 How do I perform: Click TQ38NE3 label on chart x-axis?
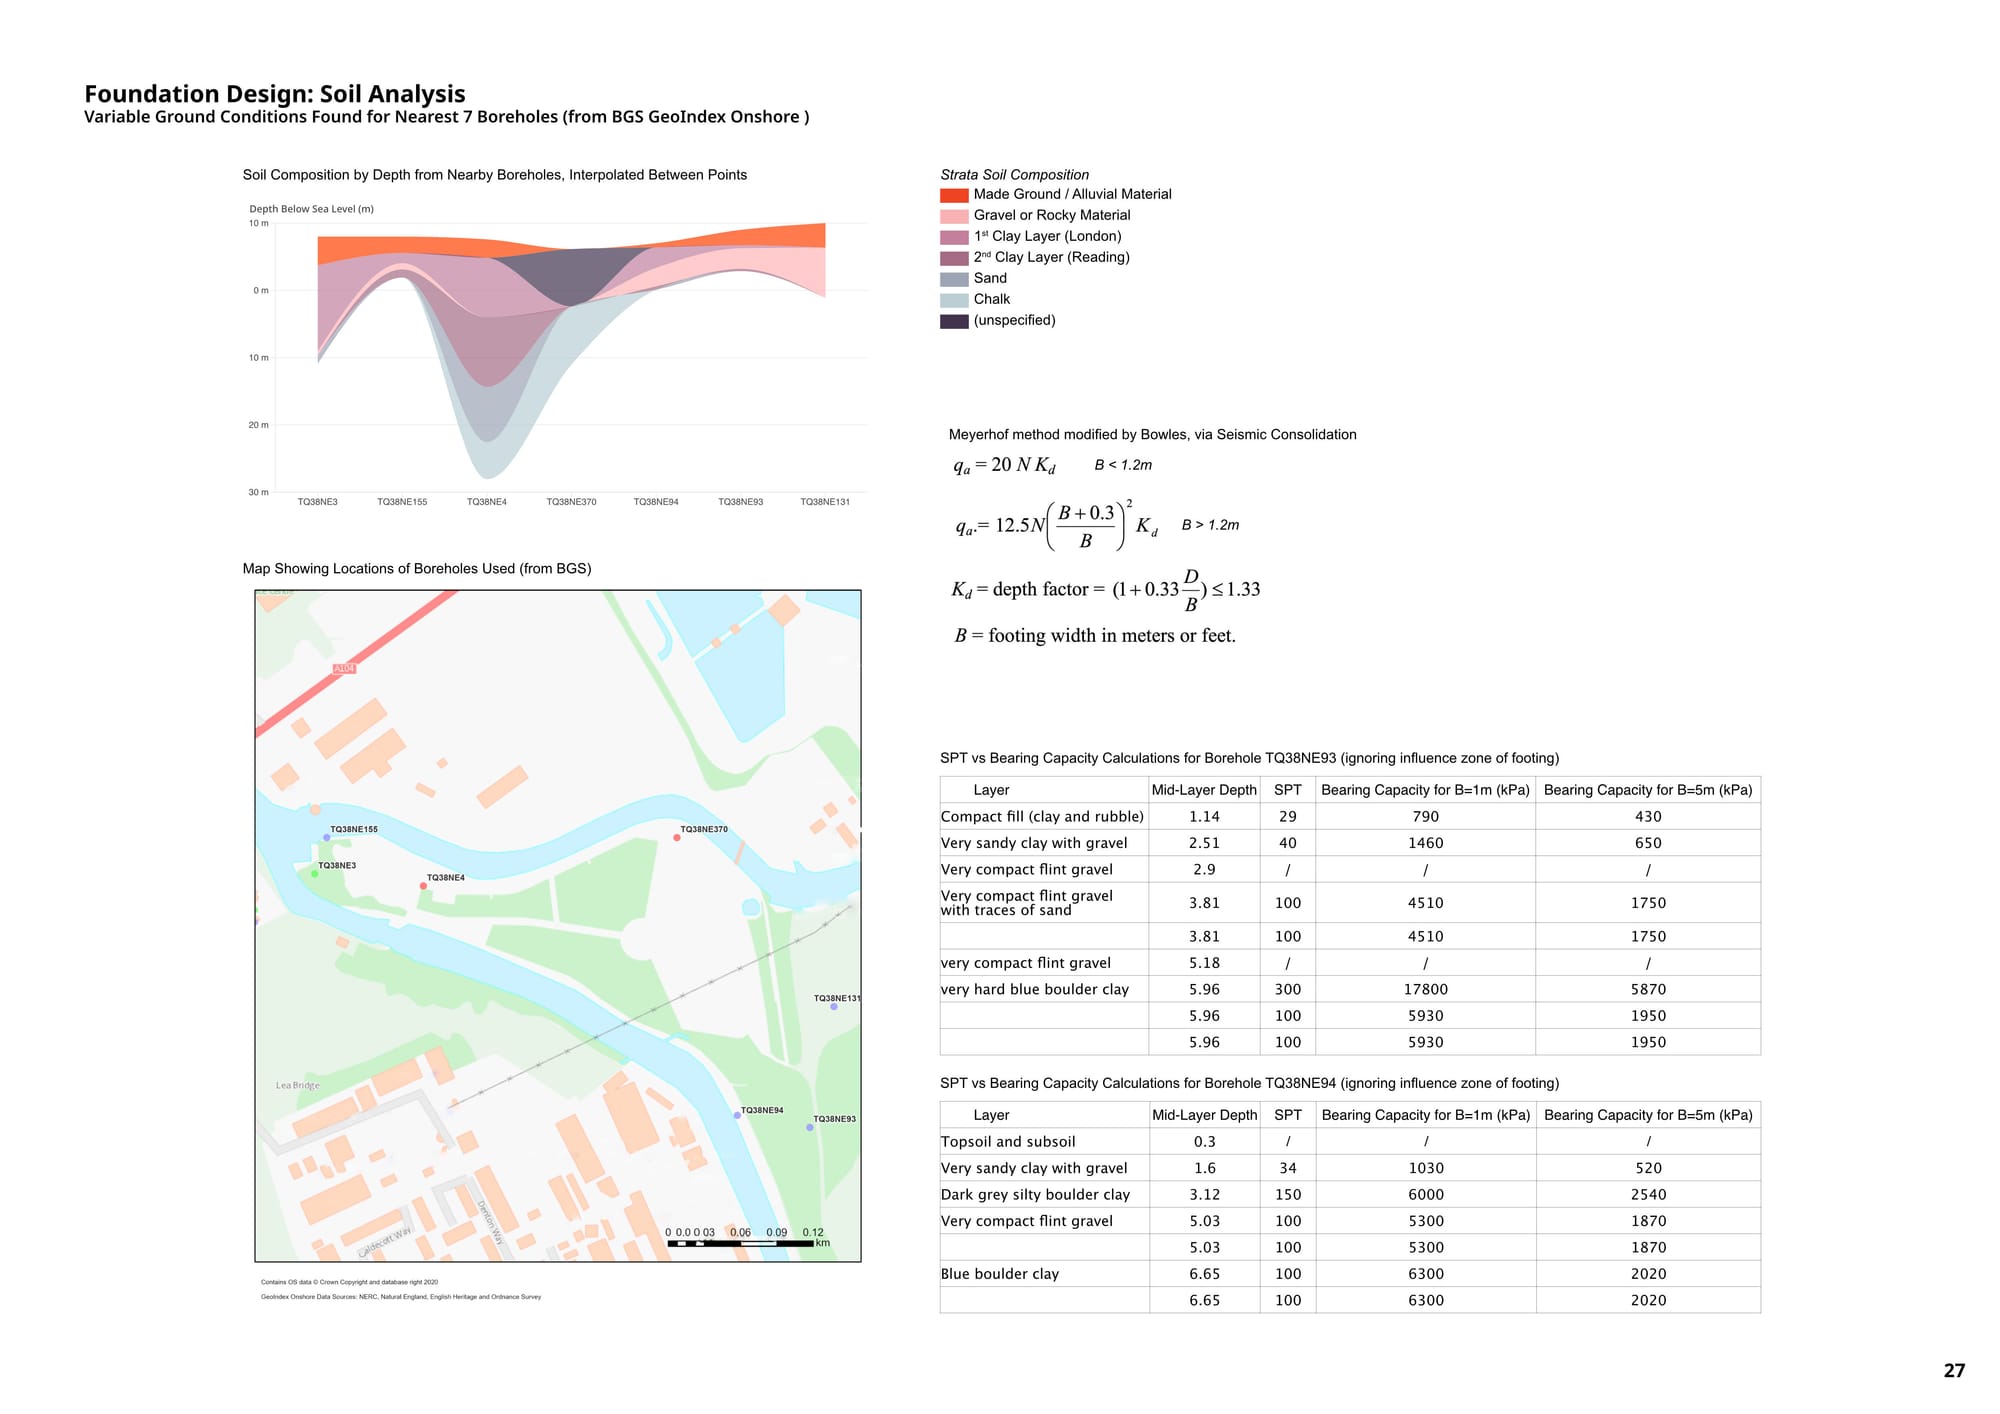click(318, 502)
